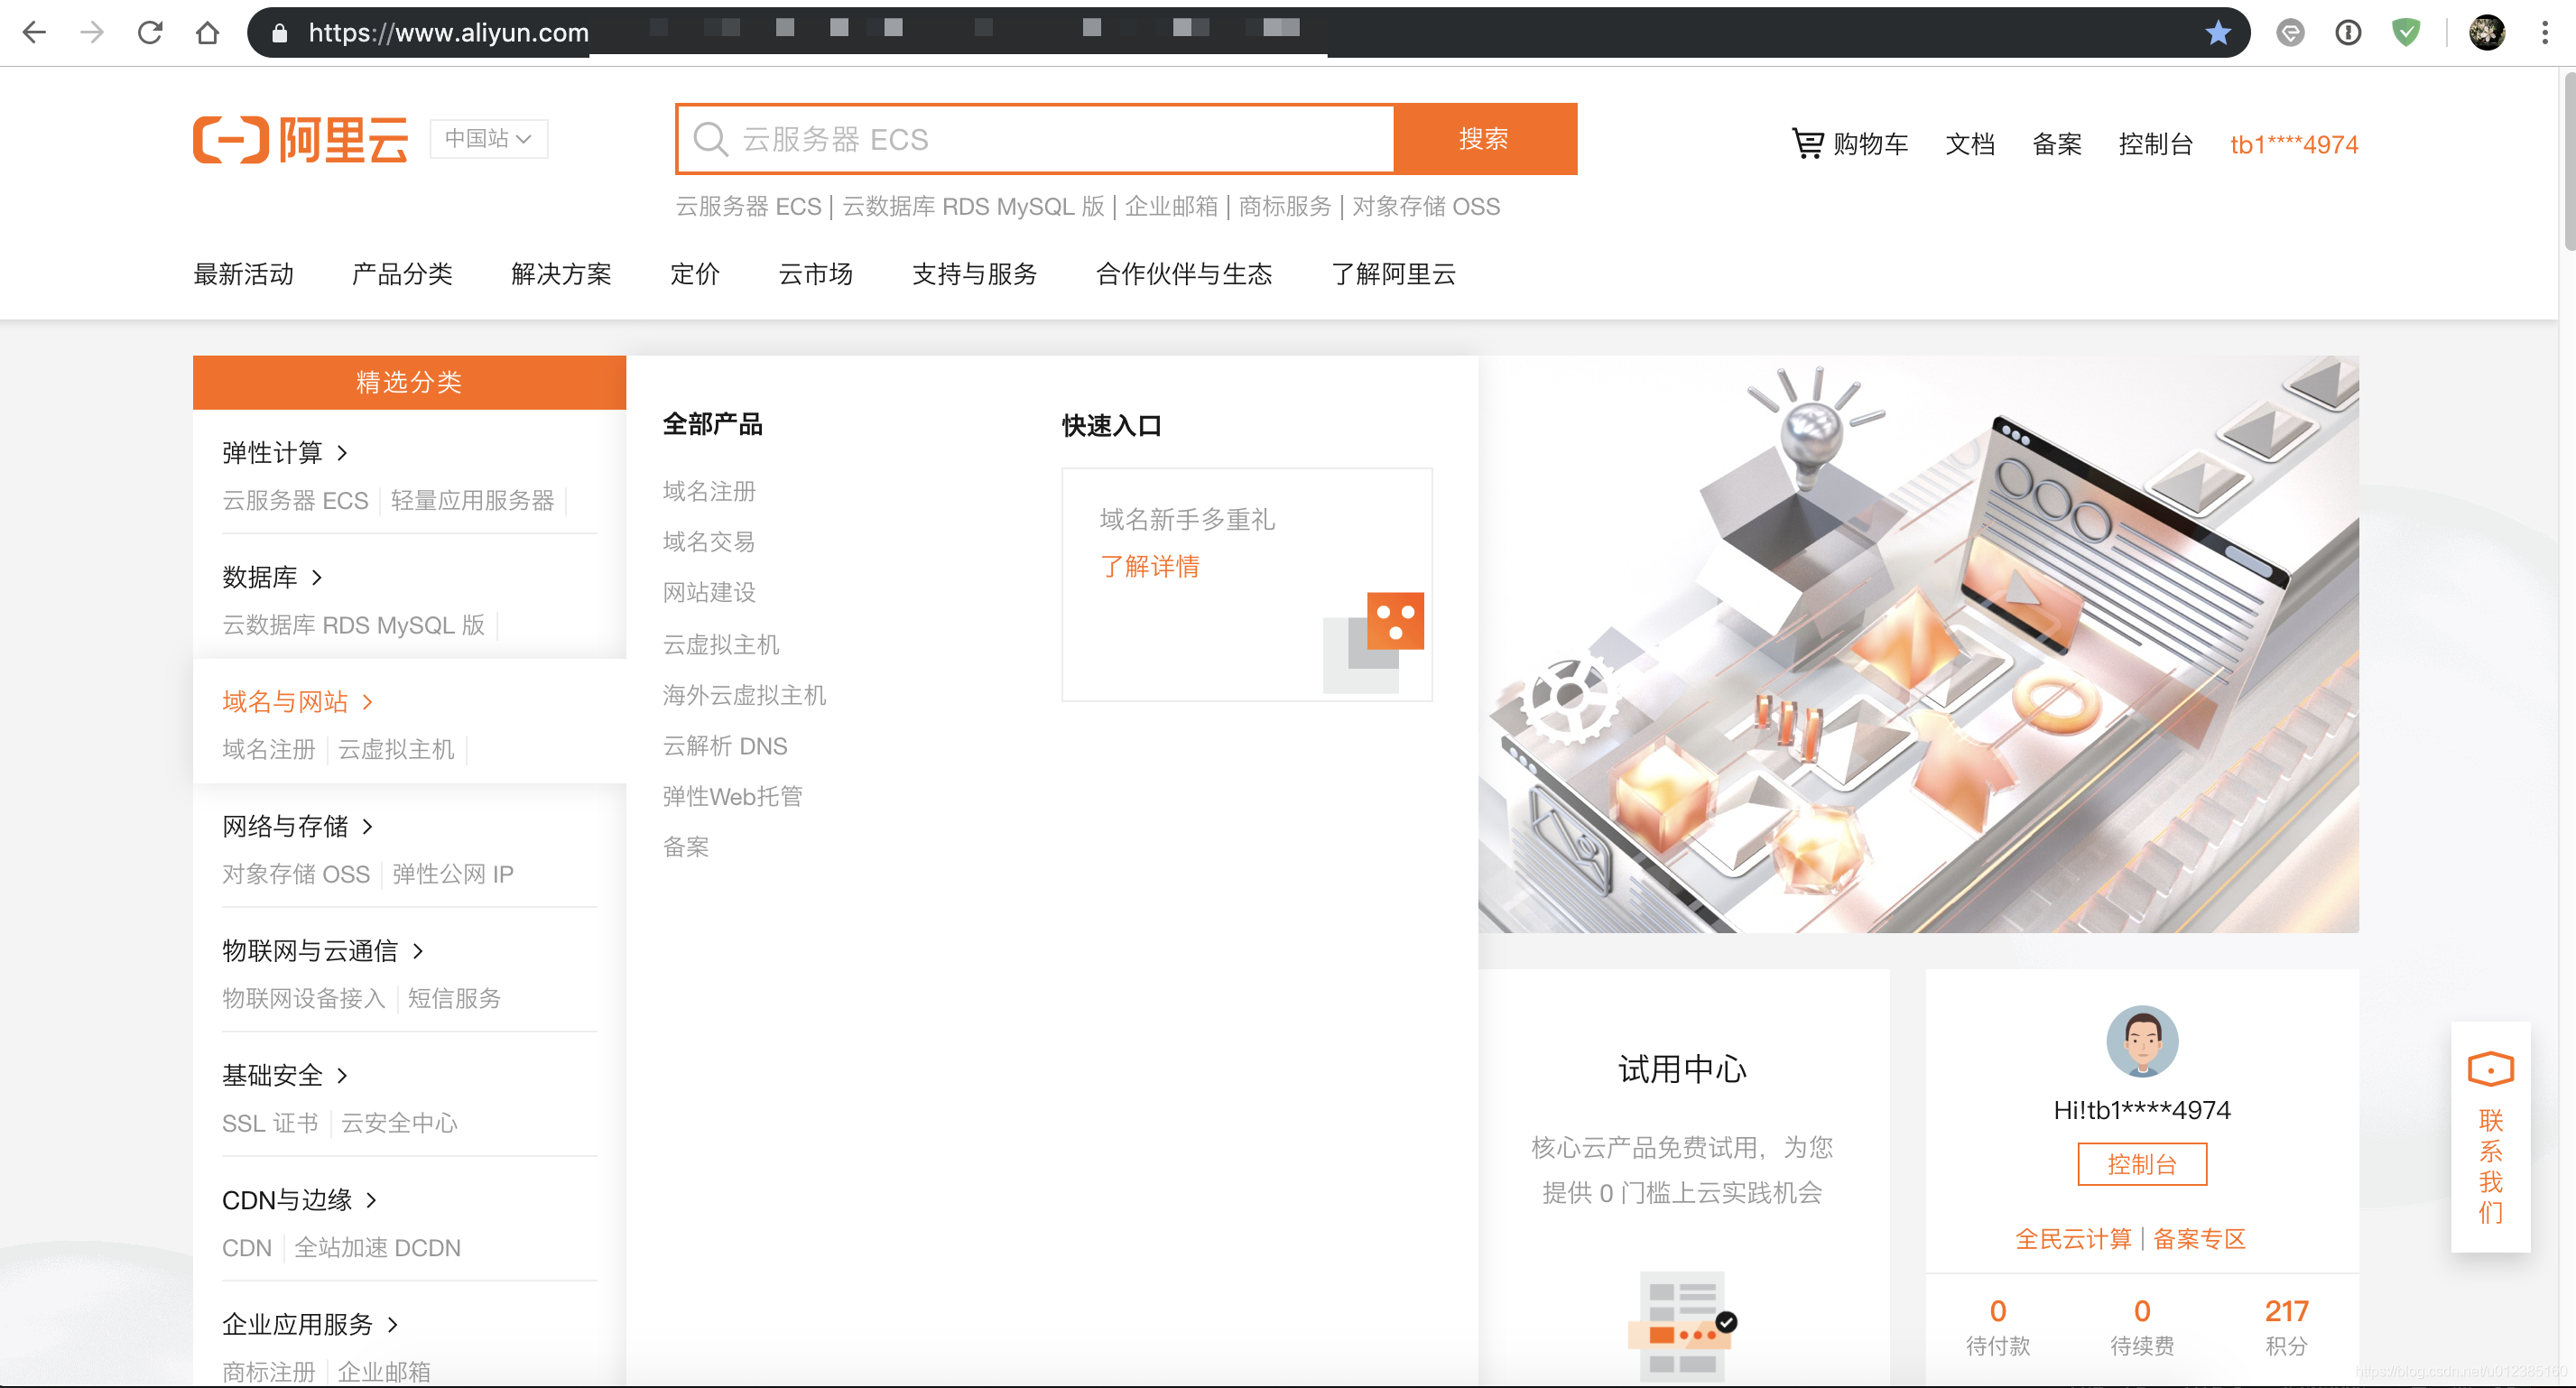
Task: Open the browser profile avatar
Action: 2486,32
